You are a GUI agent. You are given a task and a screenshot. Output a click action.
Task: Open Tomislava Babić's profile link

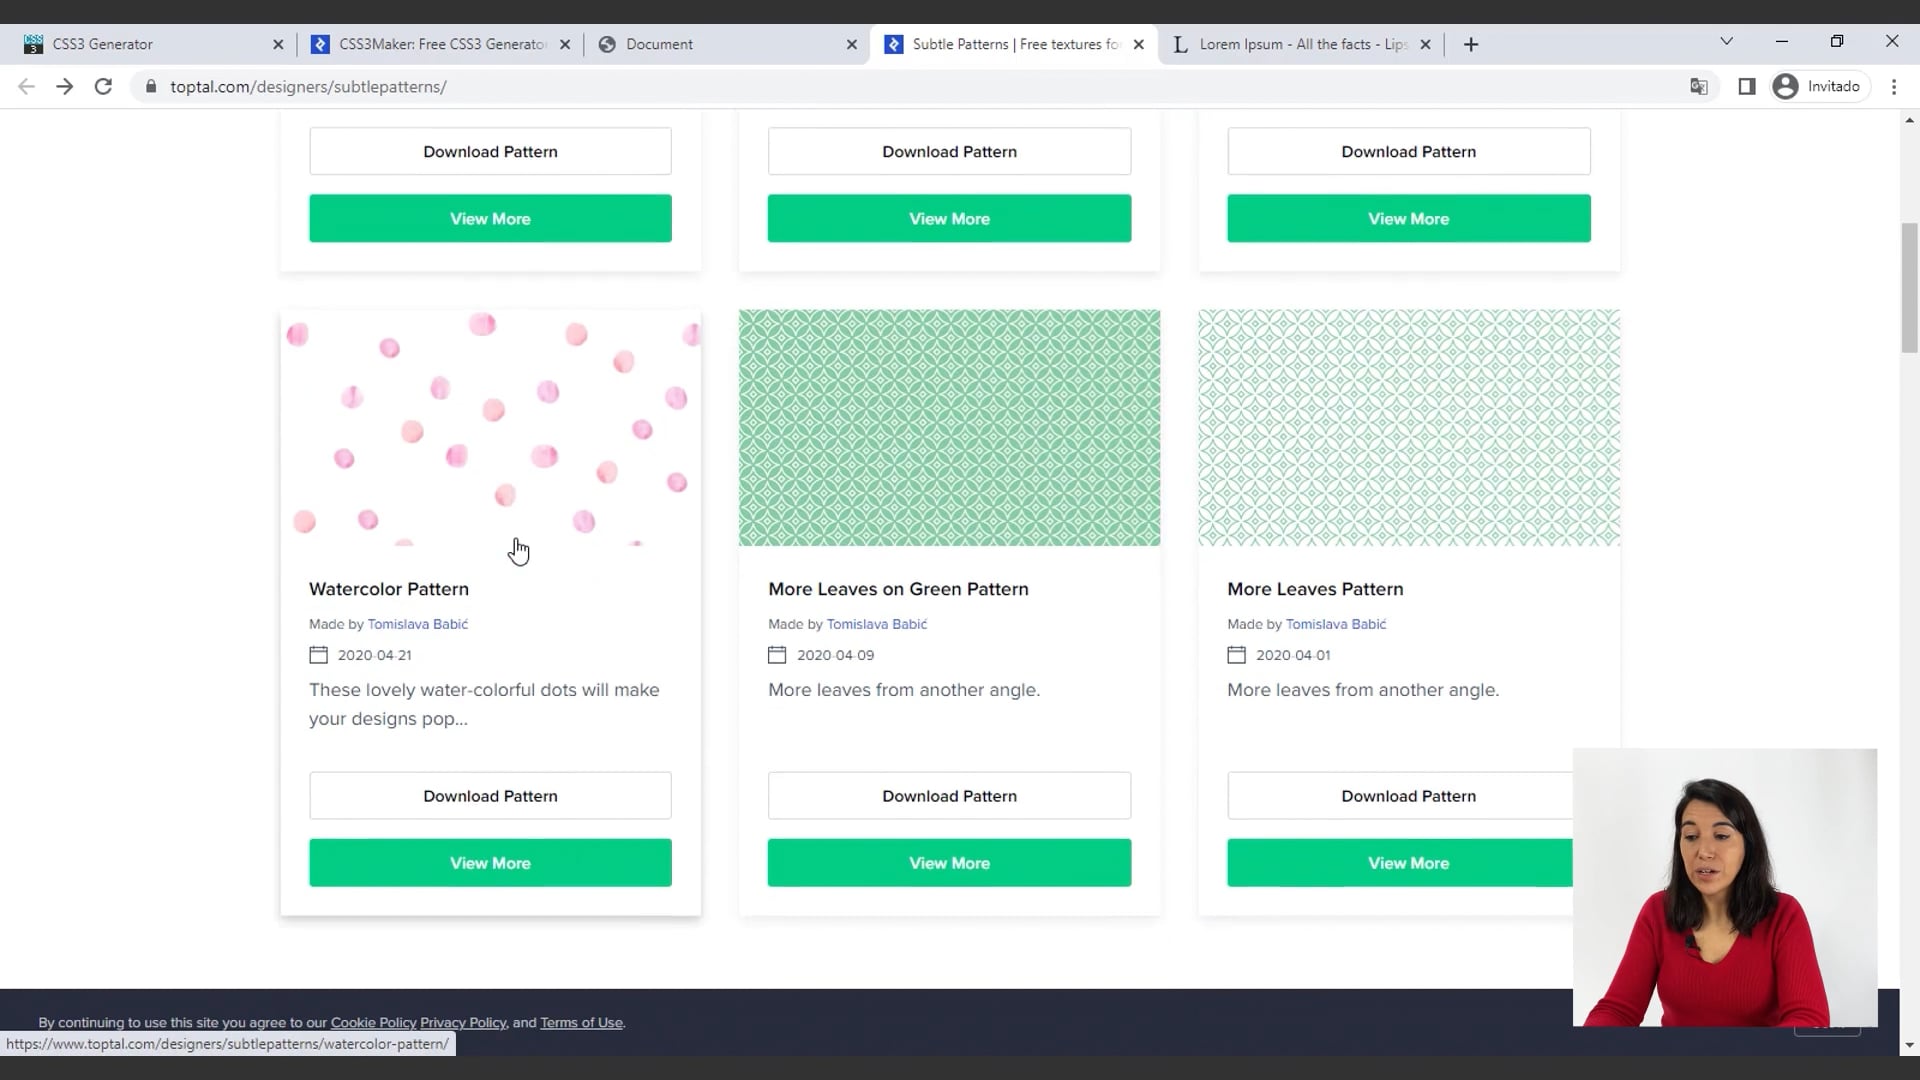[417, 623]
